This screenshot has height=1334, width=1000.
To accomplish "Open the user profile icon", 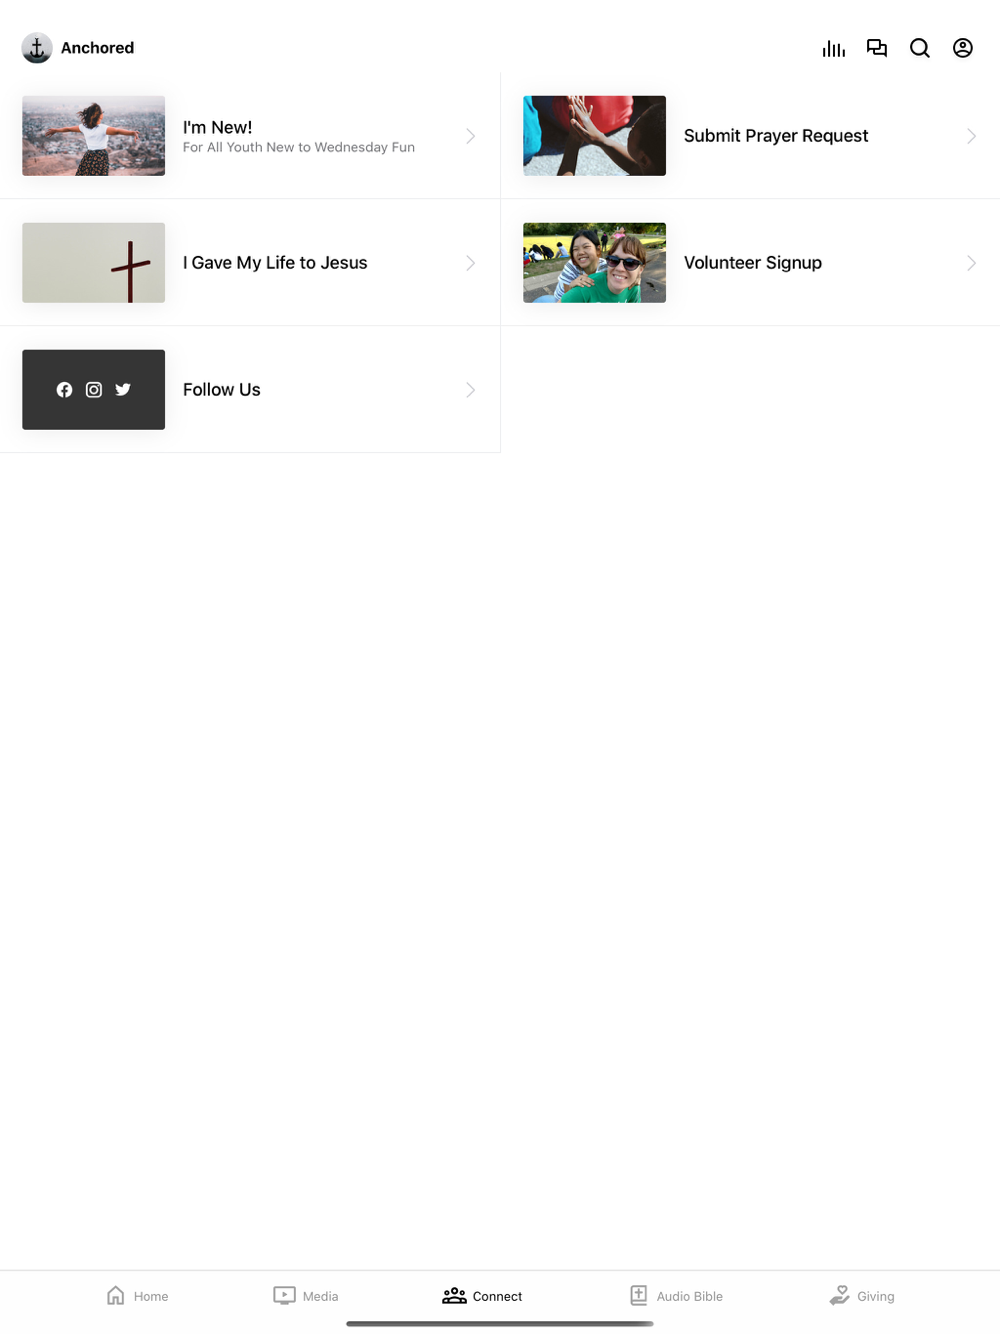I will [x=963, y=48].
